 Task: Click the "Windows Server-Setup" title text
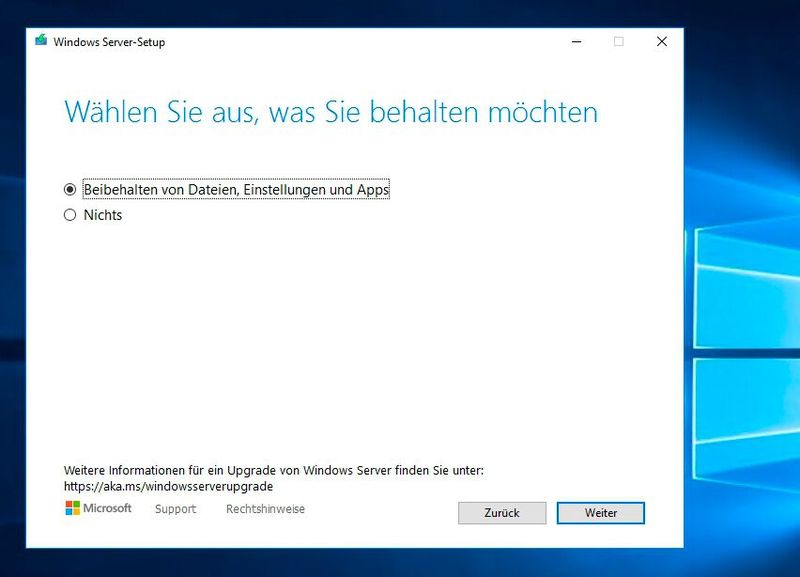tap(110, 43)
